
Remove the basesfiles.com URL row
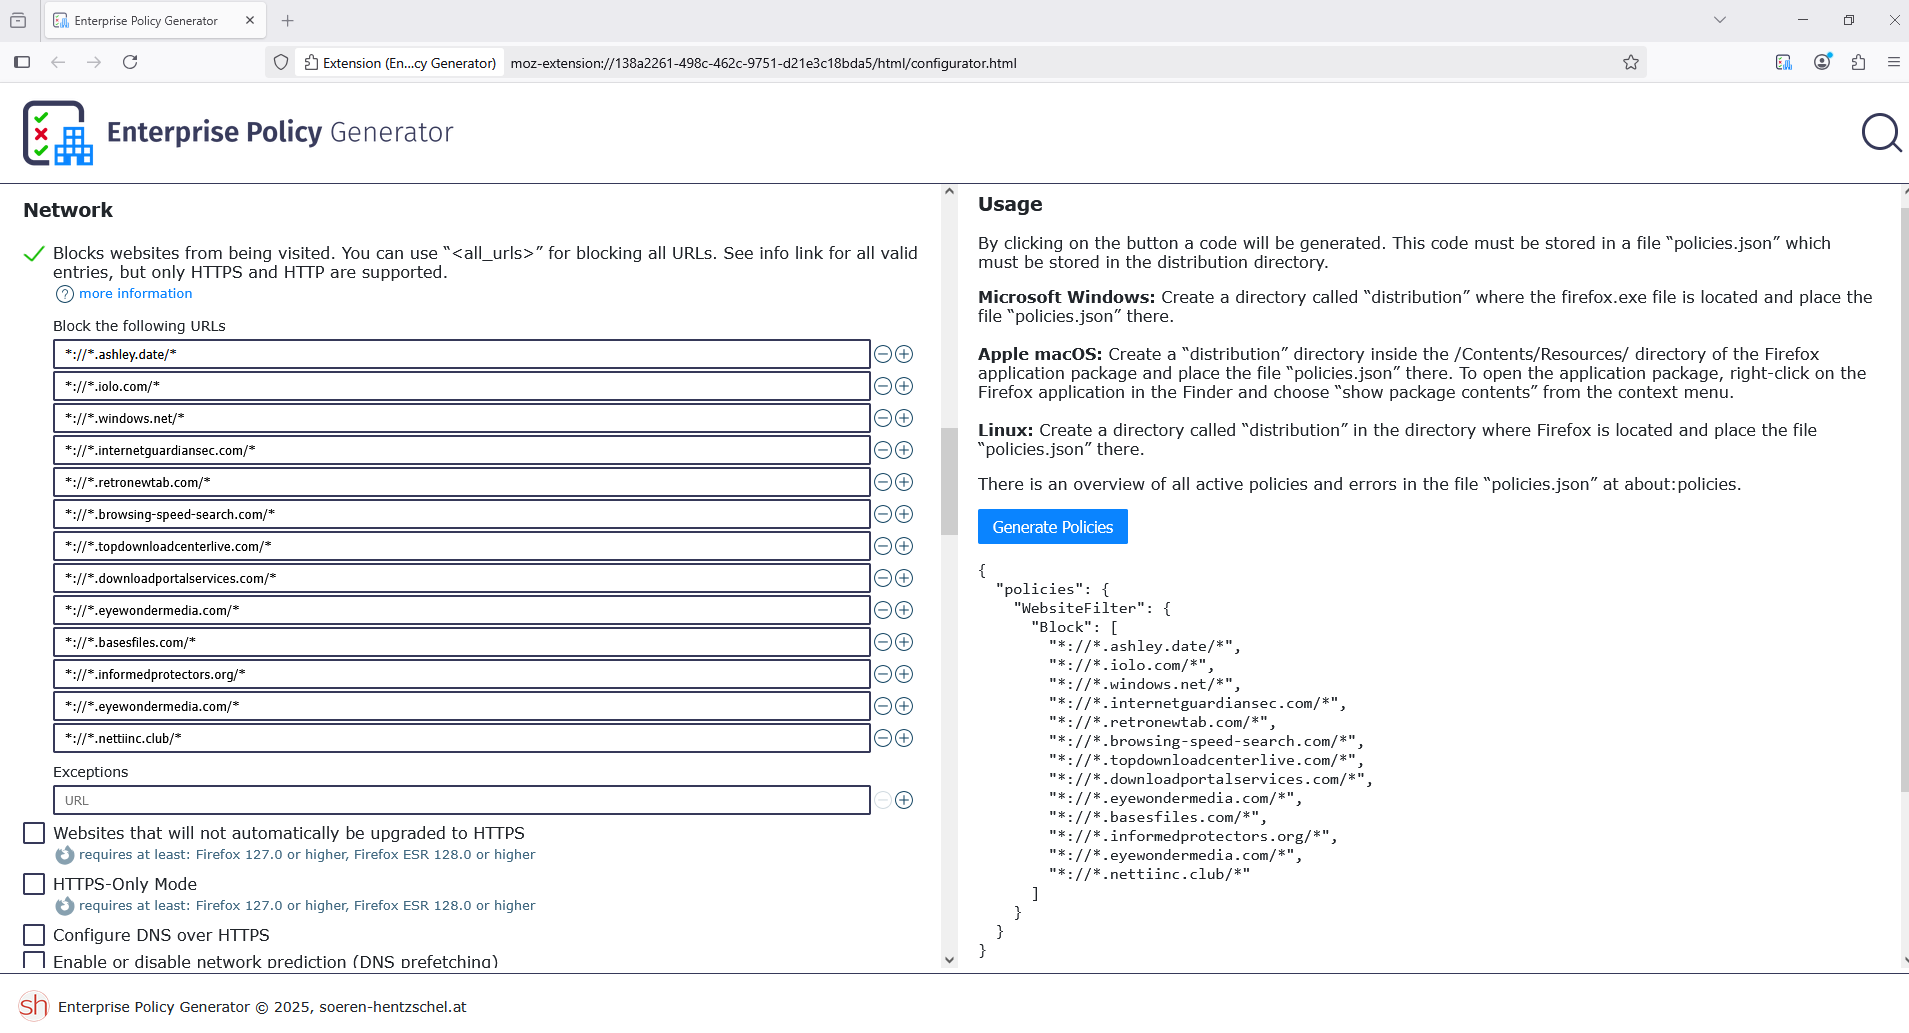click(883, 642)
